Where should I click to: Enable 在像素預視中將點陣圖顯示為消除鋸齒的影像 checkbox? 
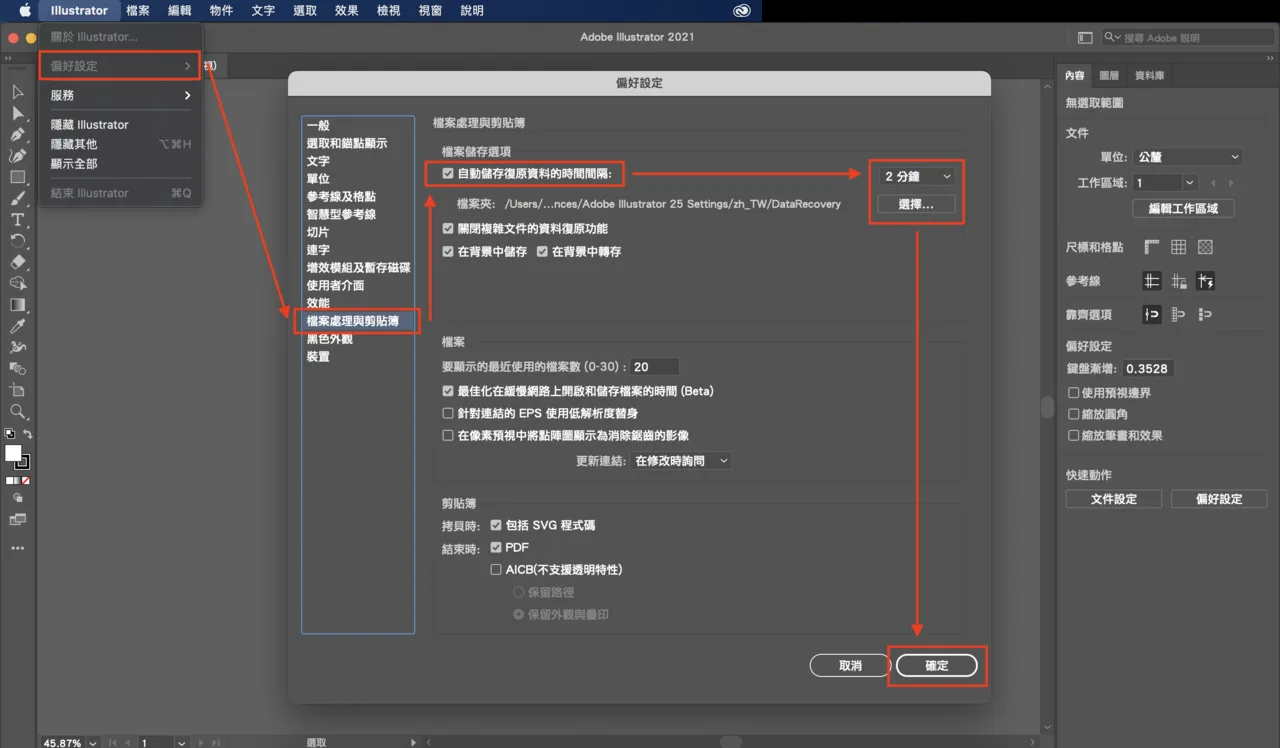tap(448, 436)
